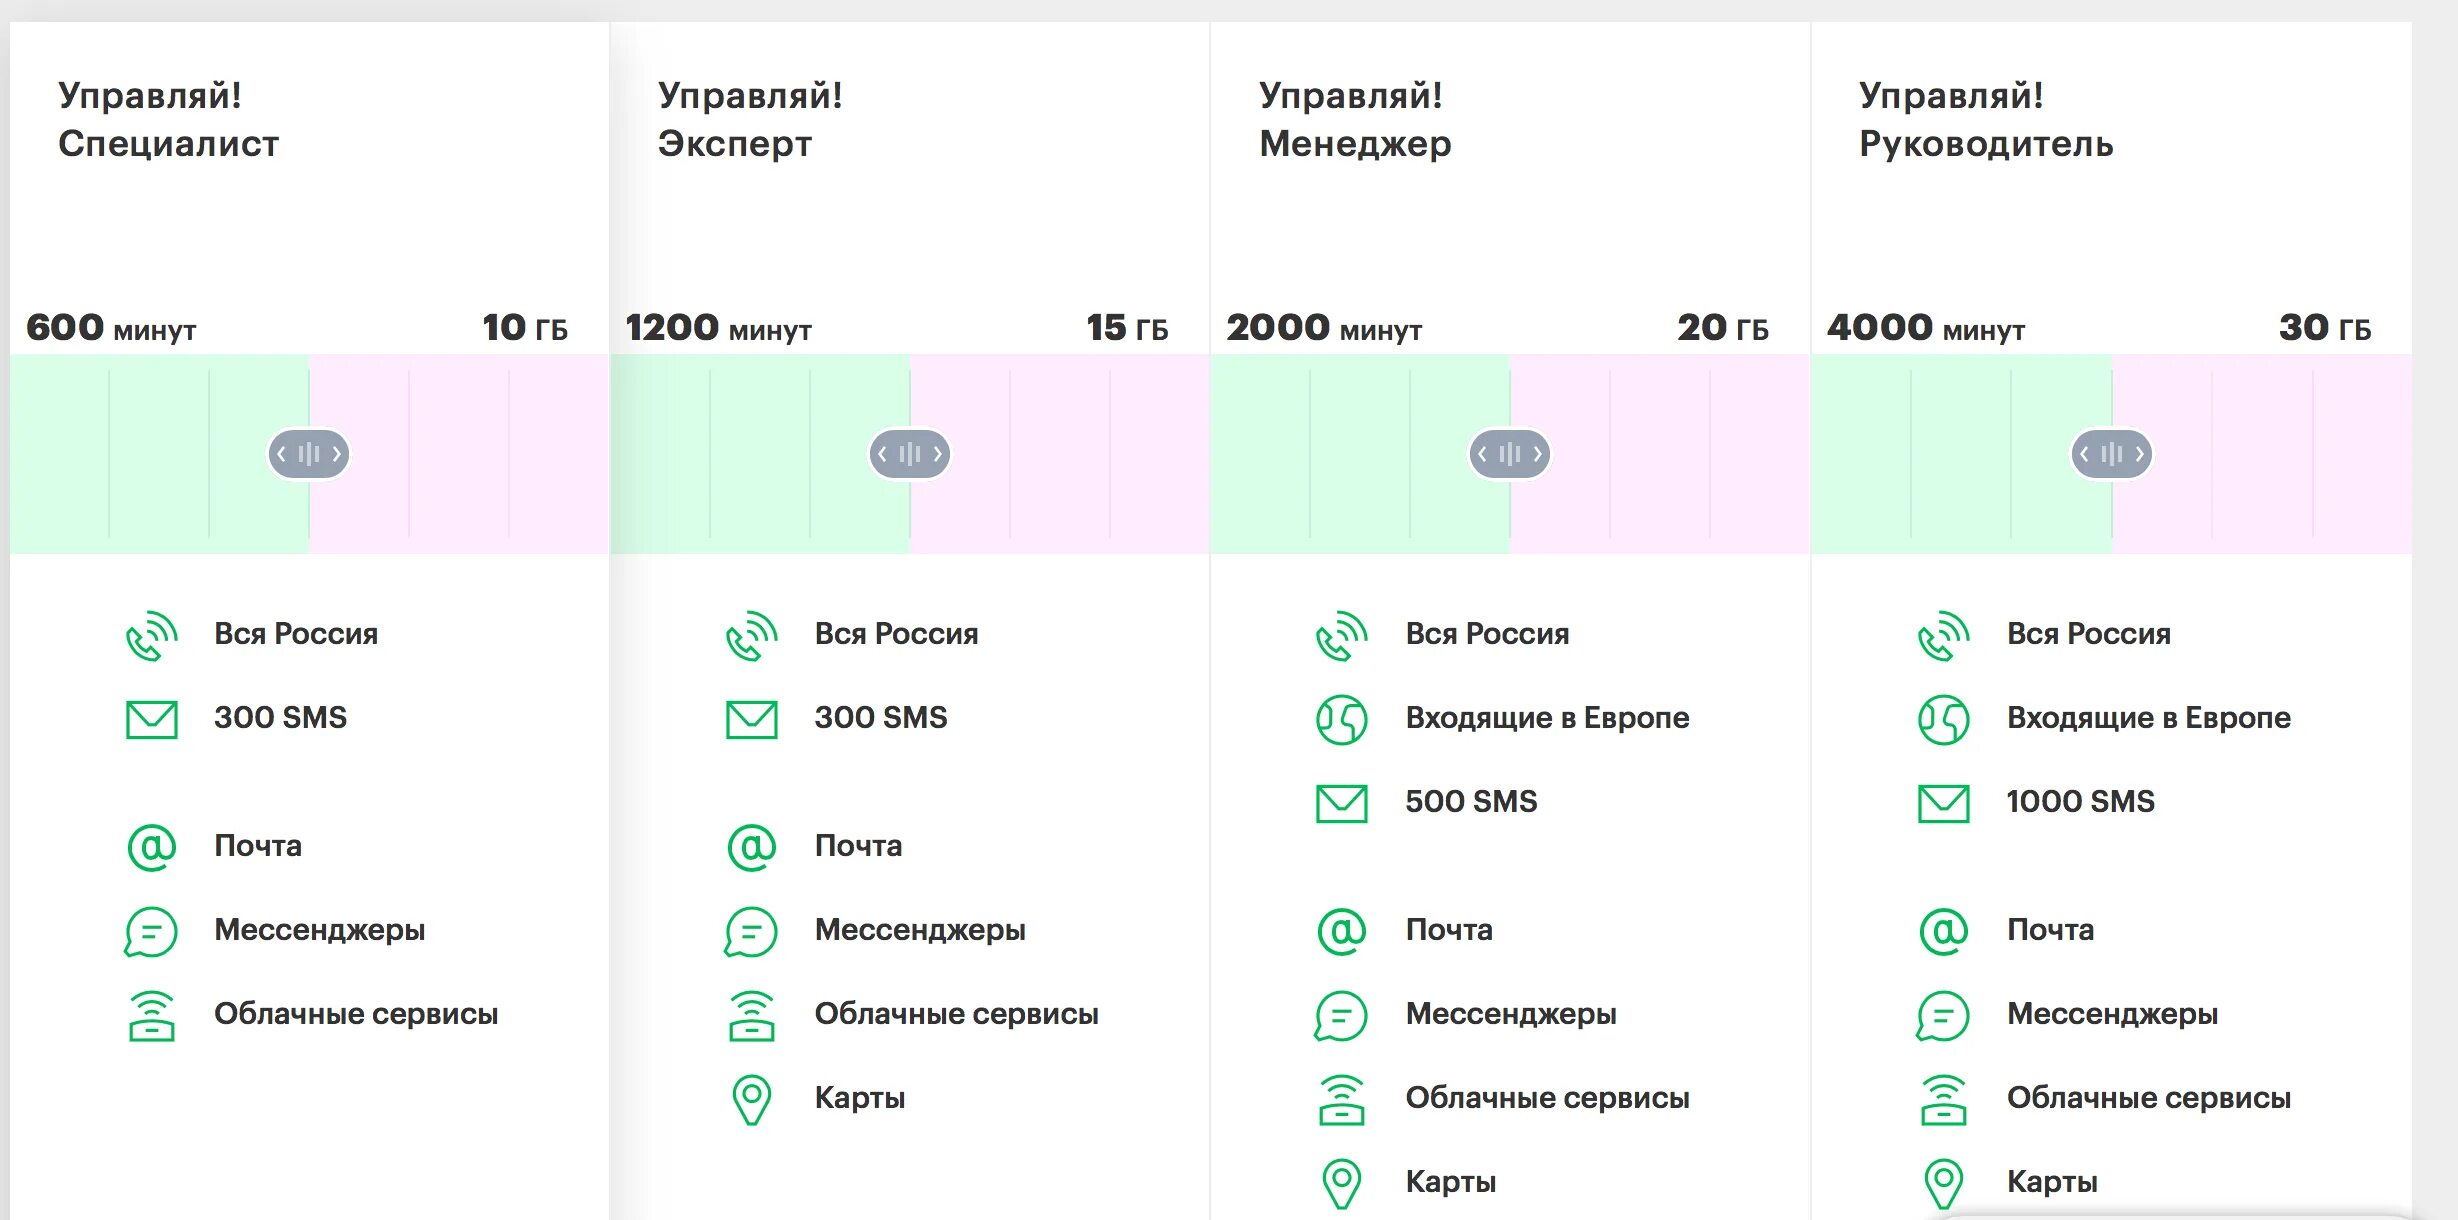Click the Мессенджеры chat bubble icon in Специалист
The height and width of the screenshot is (1220, 2458).
point(151,932)
